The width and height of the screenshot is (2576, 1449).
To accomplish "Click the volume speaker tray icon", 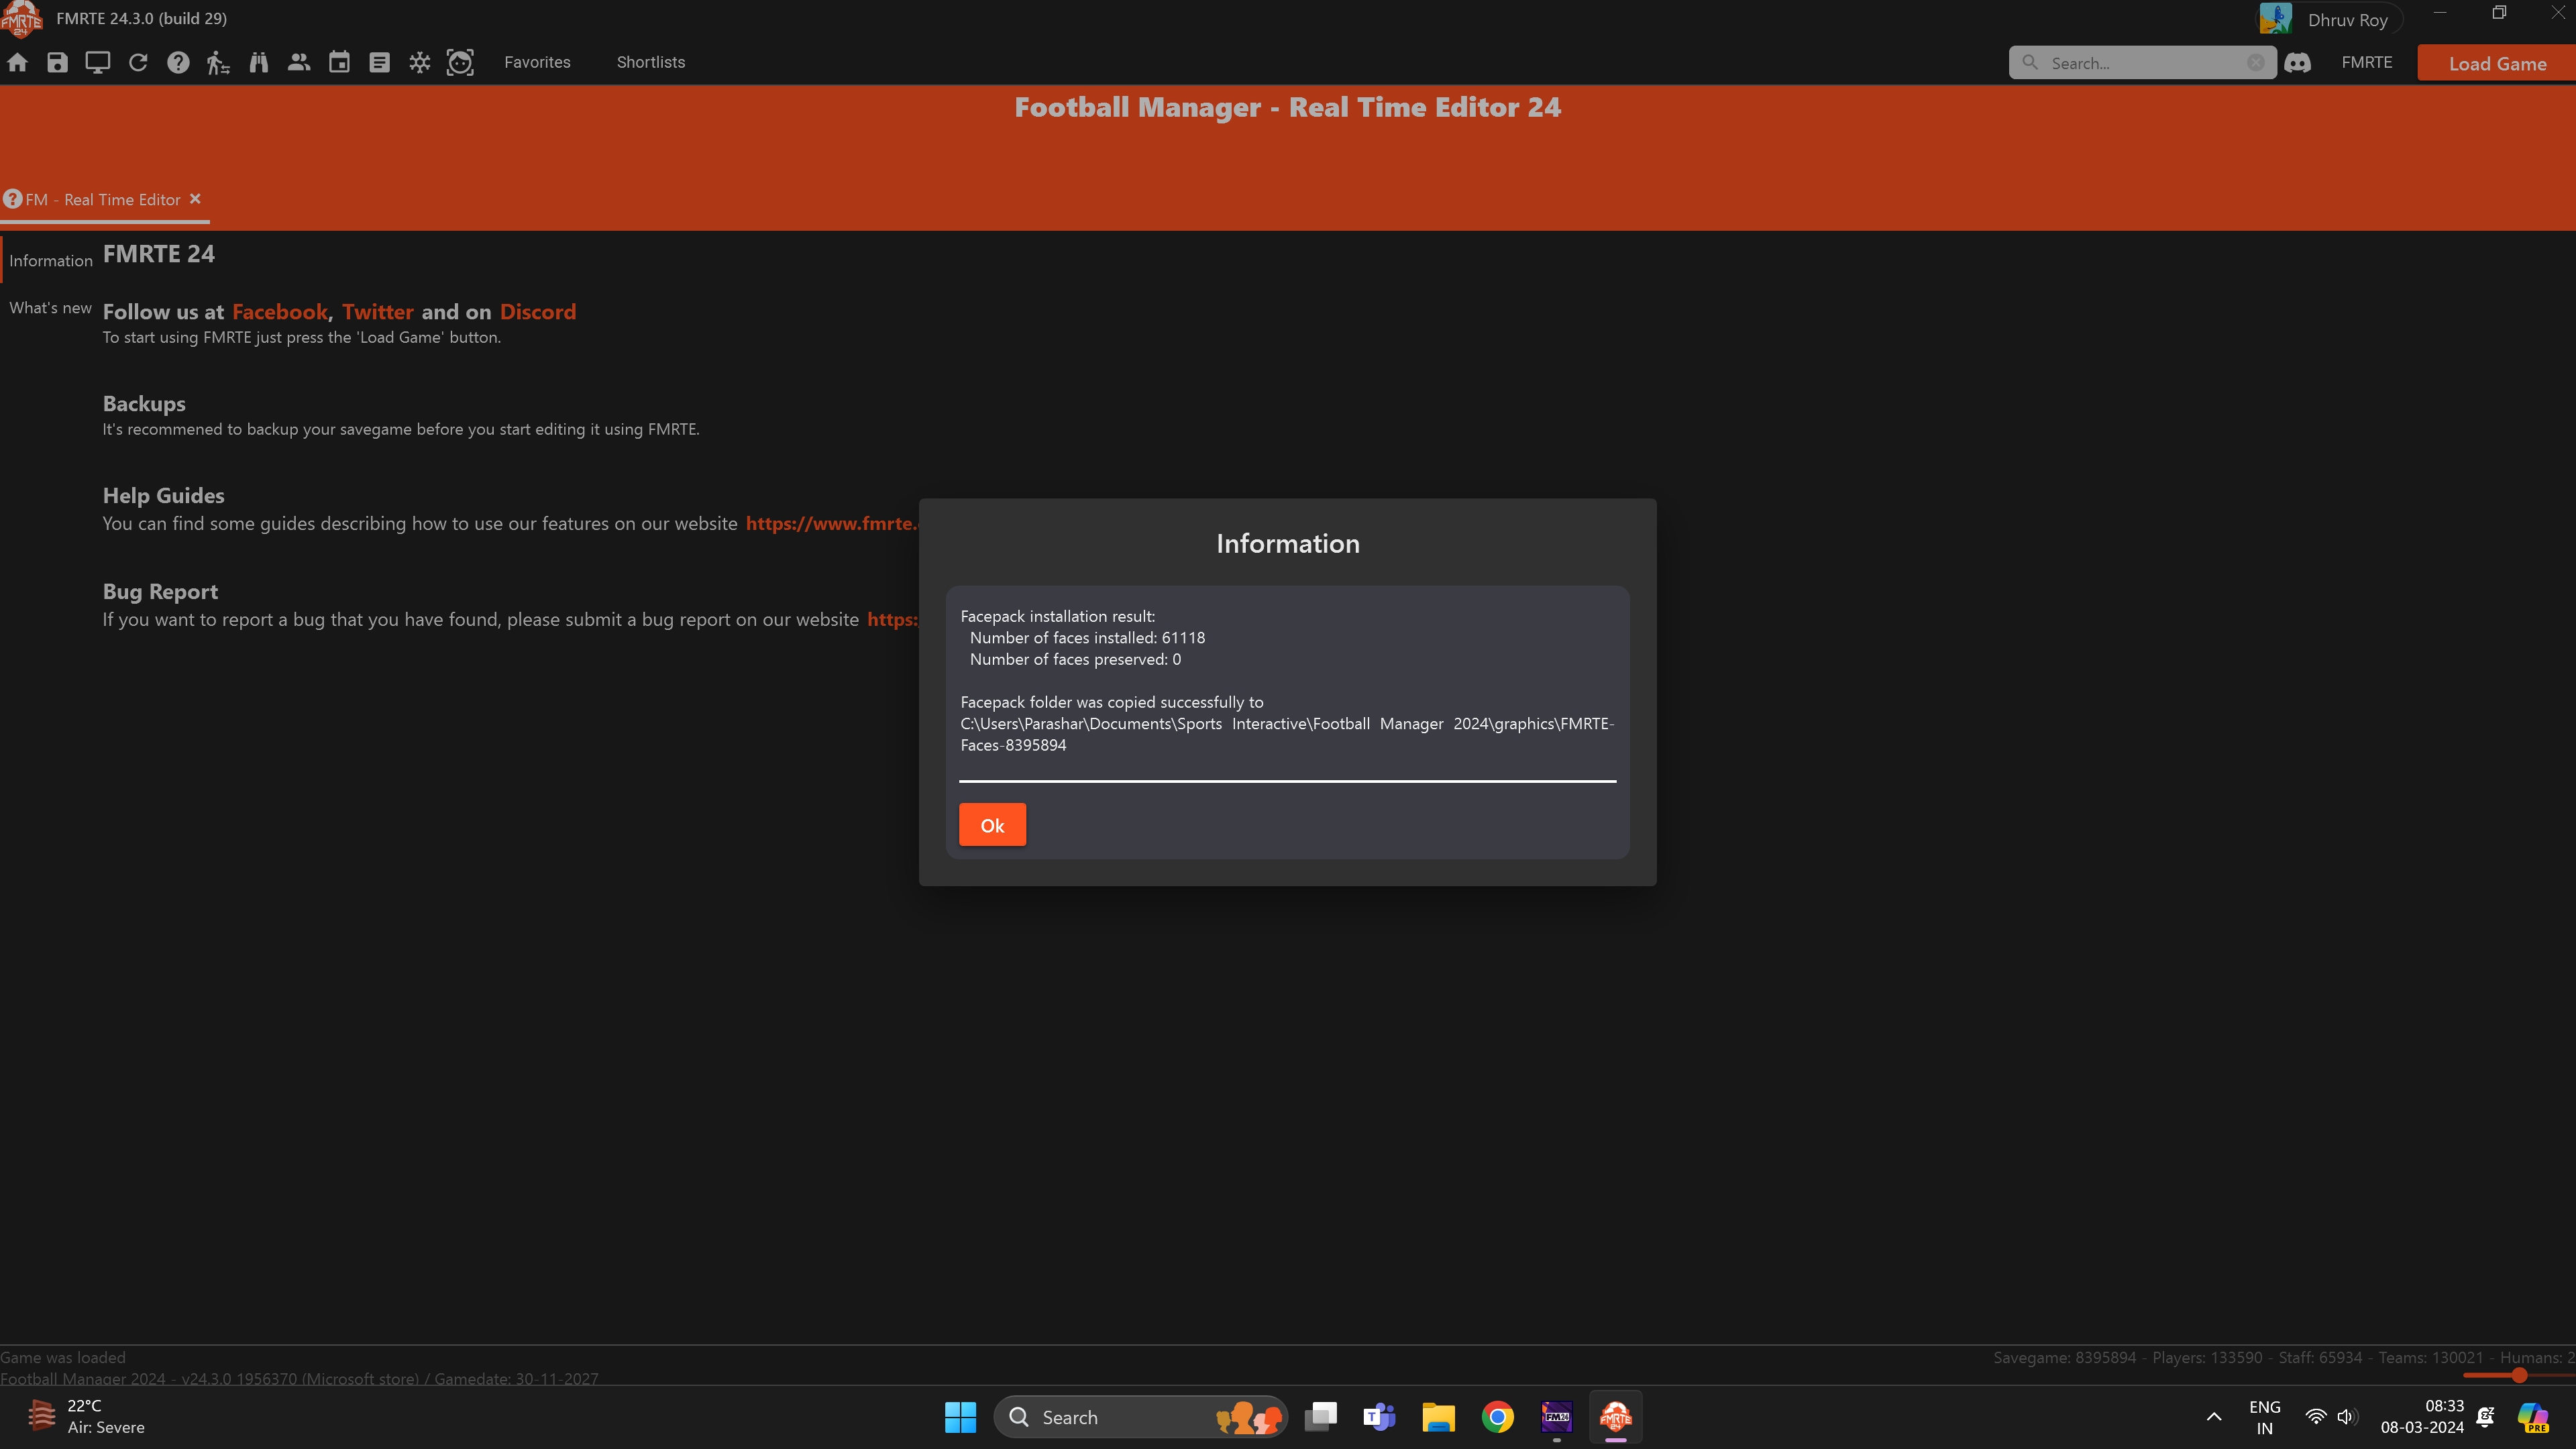I will point(2347,1417).
